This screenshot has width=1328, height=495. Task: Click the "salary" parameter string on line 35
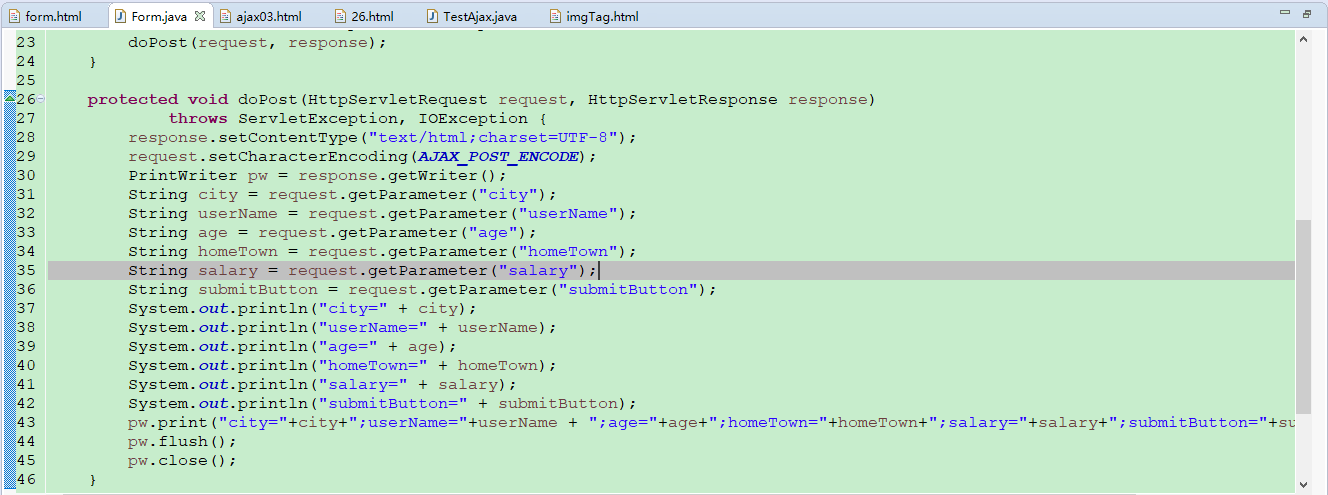538,270
